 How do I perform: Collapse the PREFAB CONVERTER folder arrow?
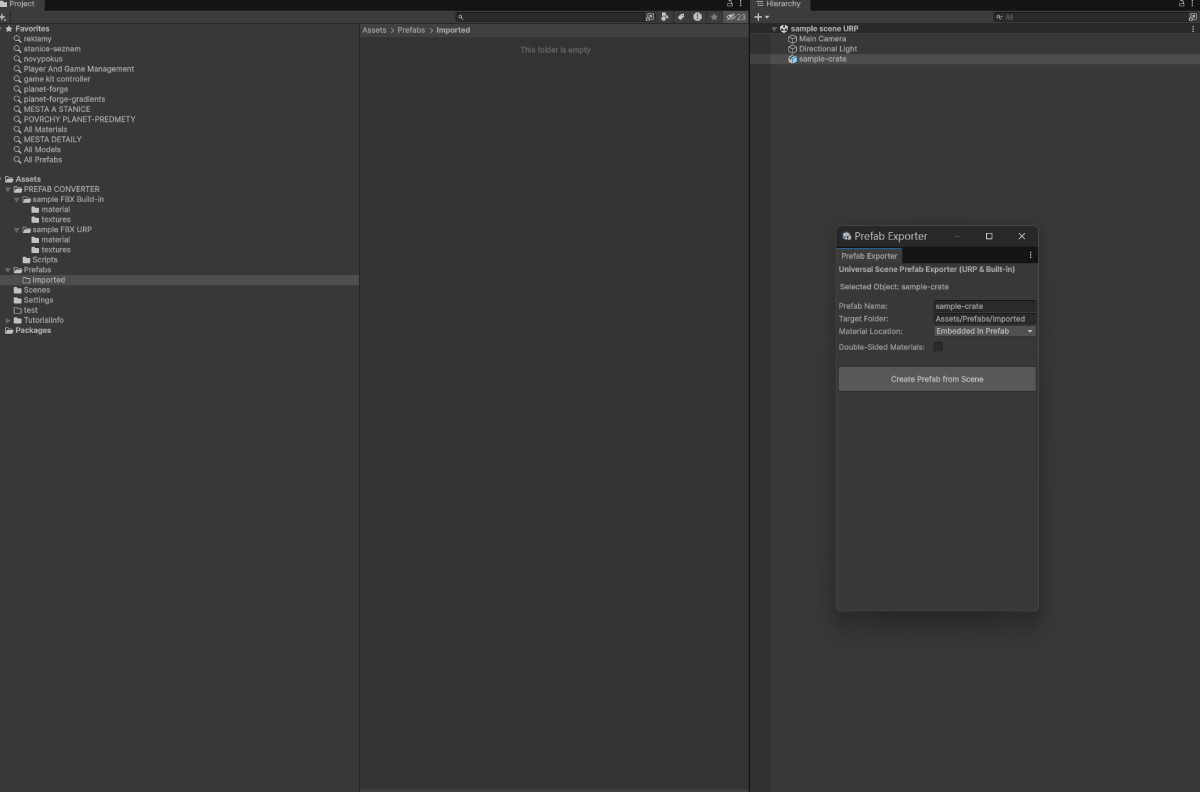click(8, 189)
